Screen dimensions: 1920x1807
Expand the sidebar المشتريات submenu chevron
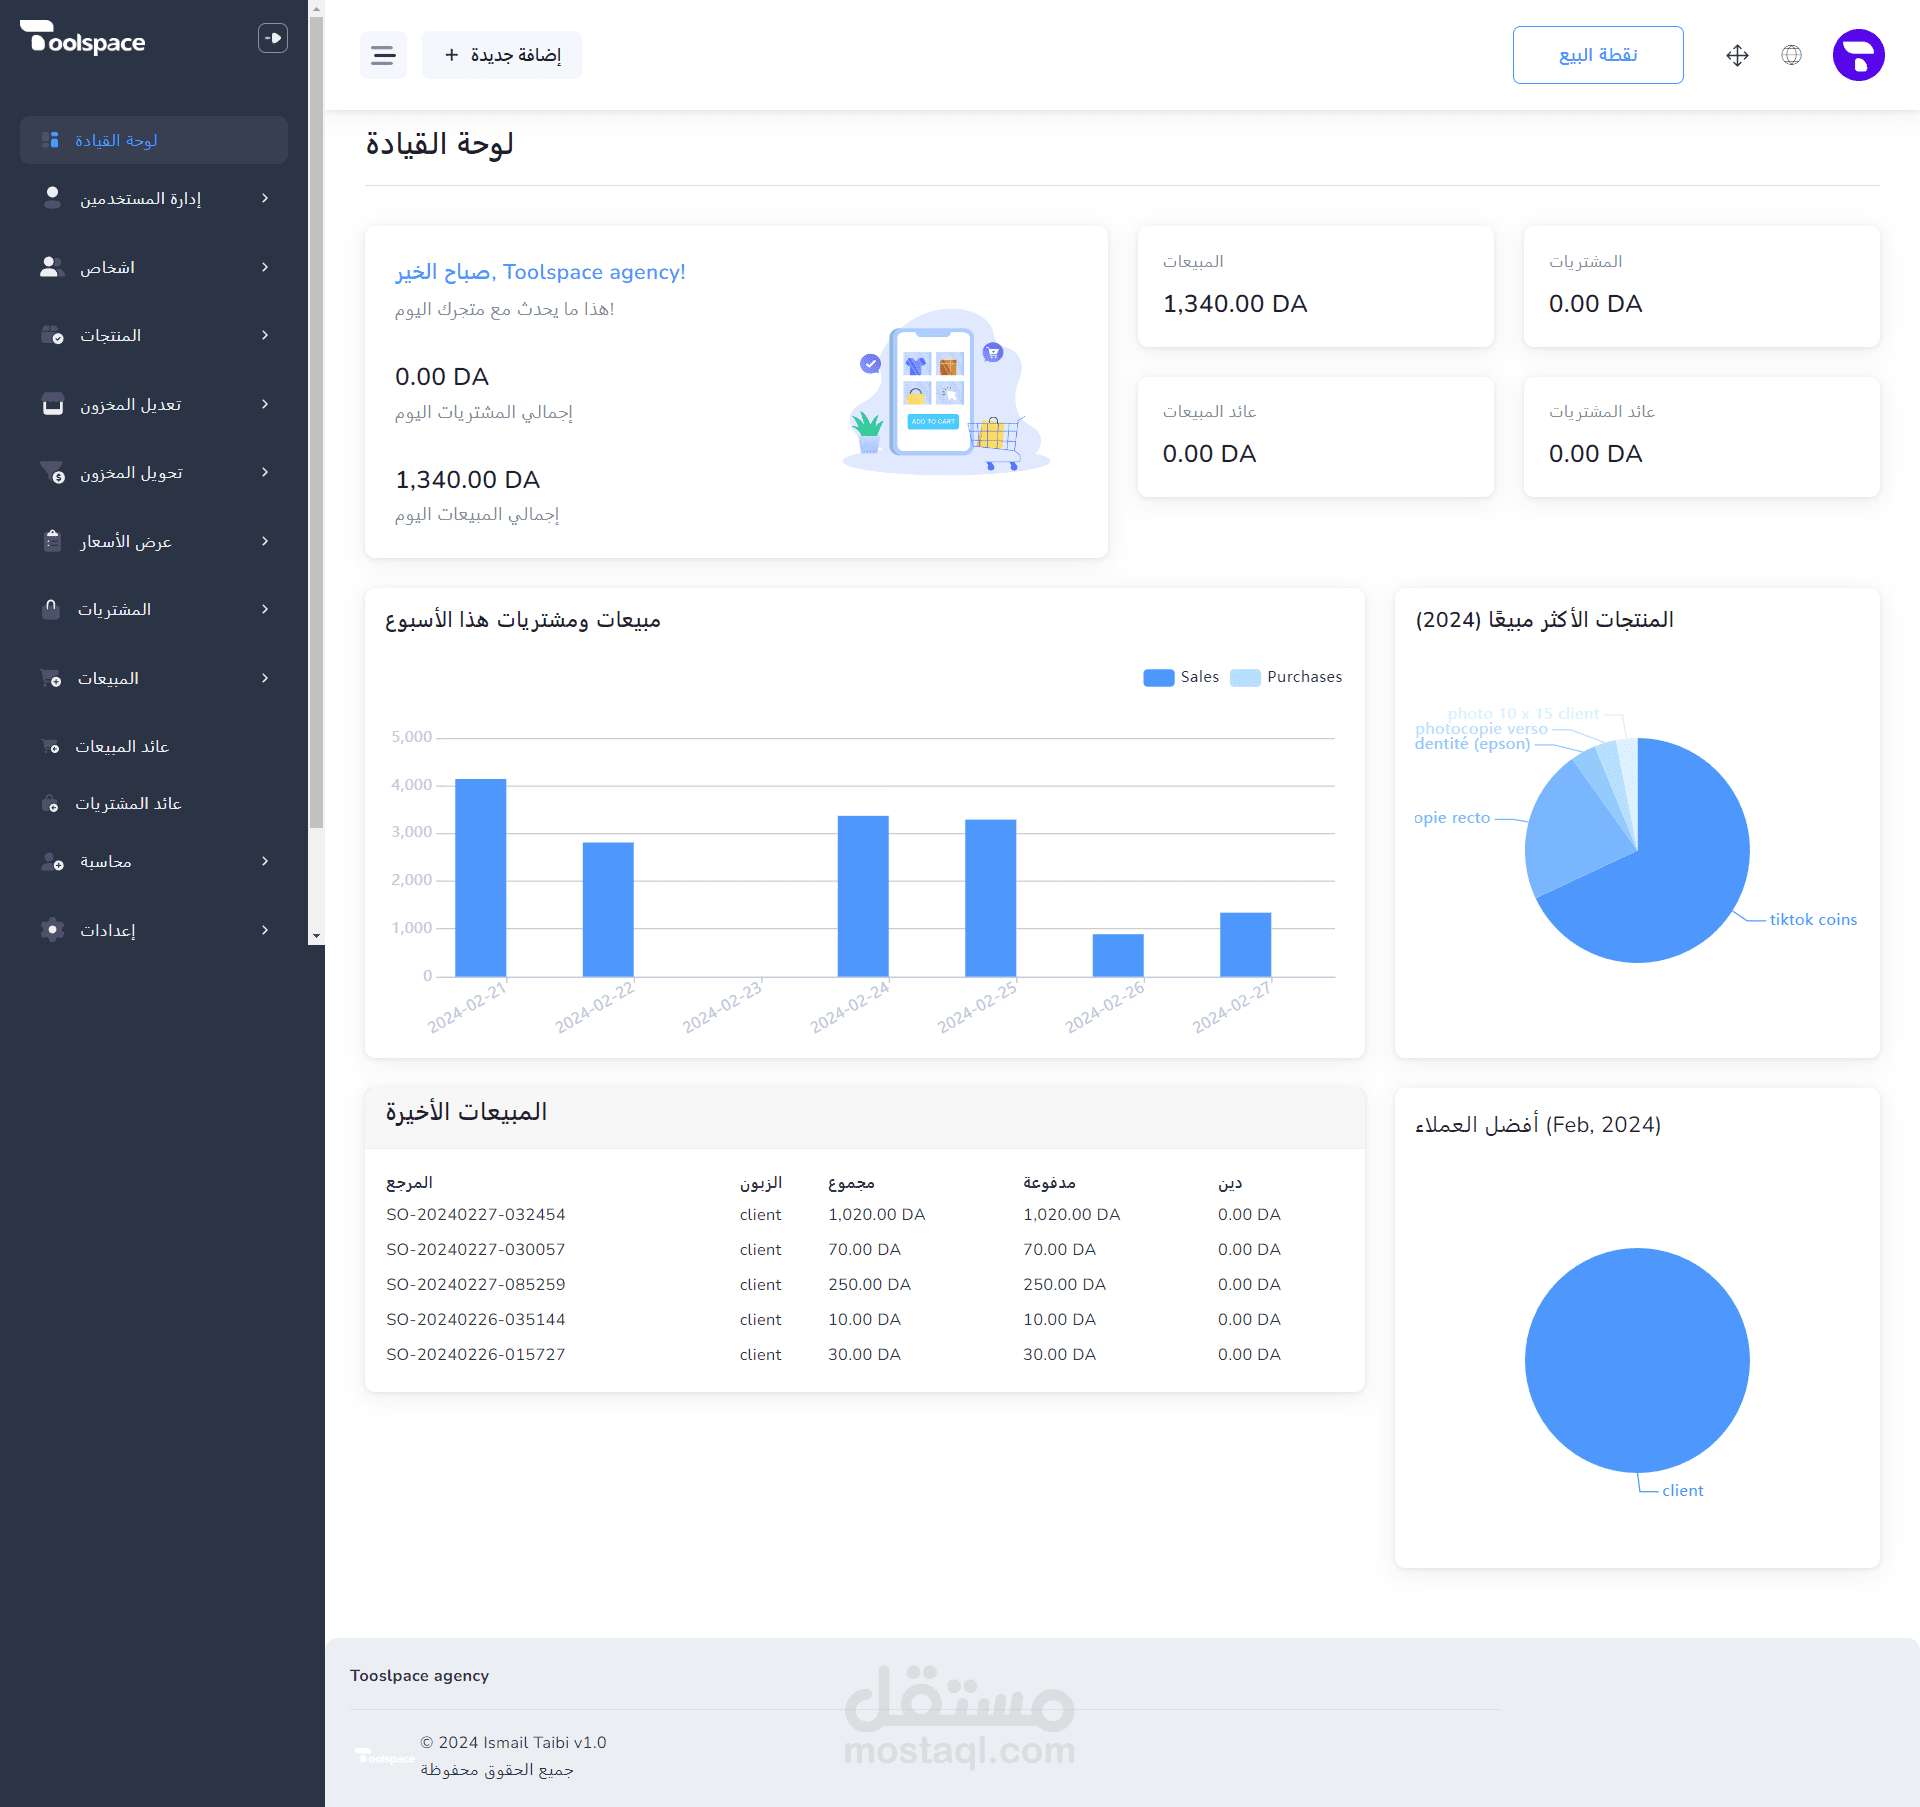(x=265, y=609)
